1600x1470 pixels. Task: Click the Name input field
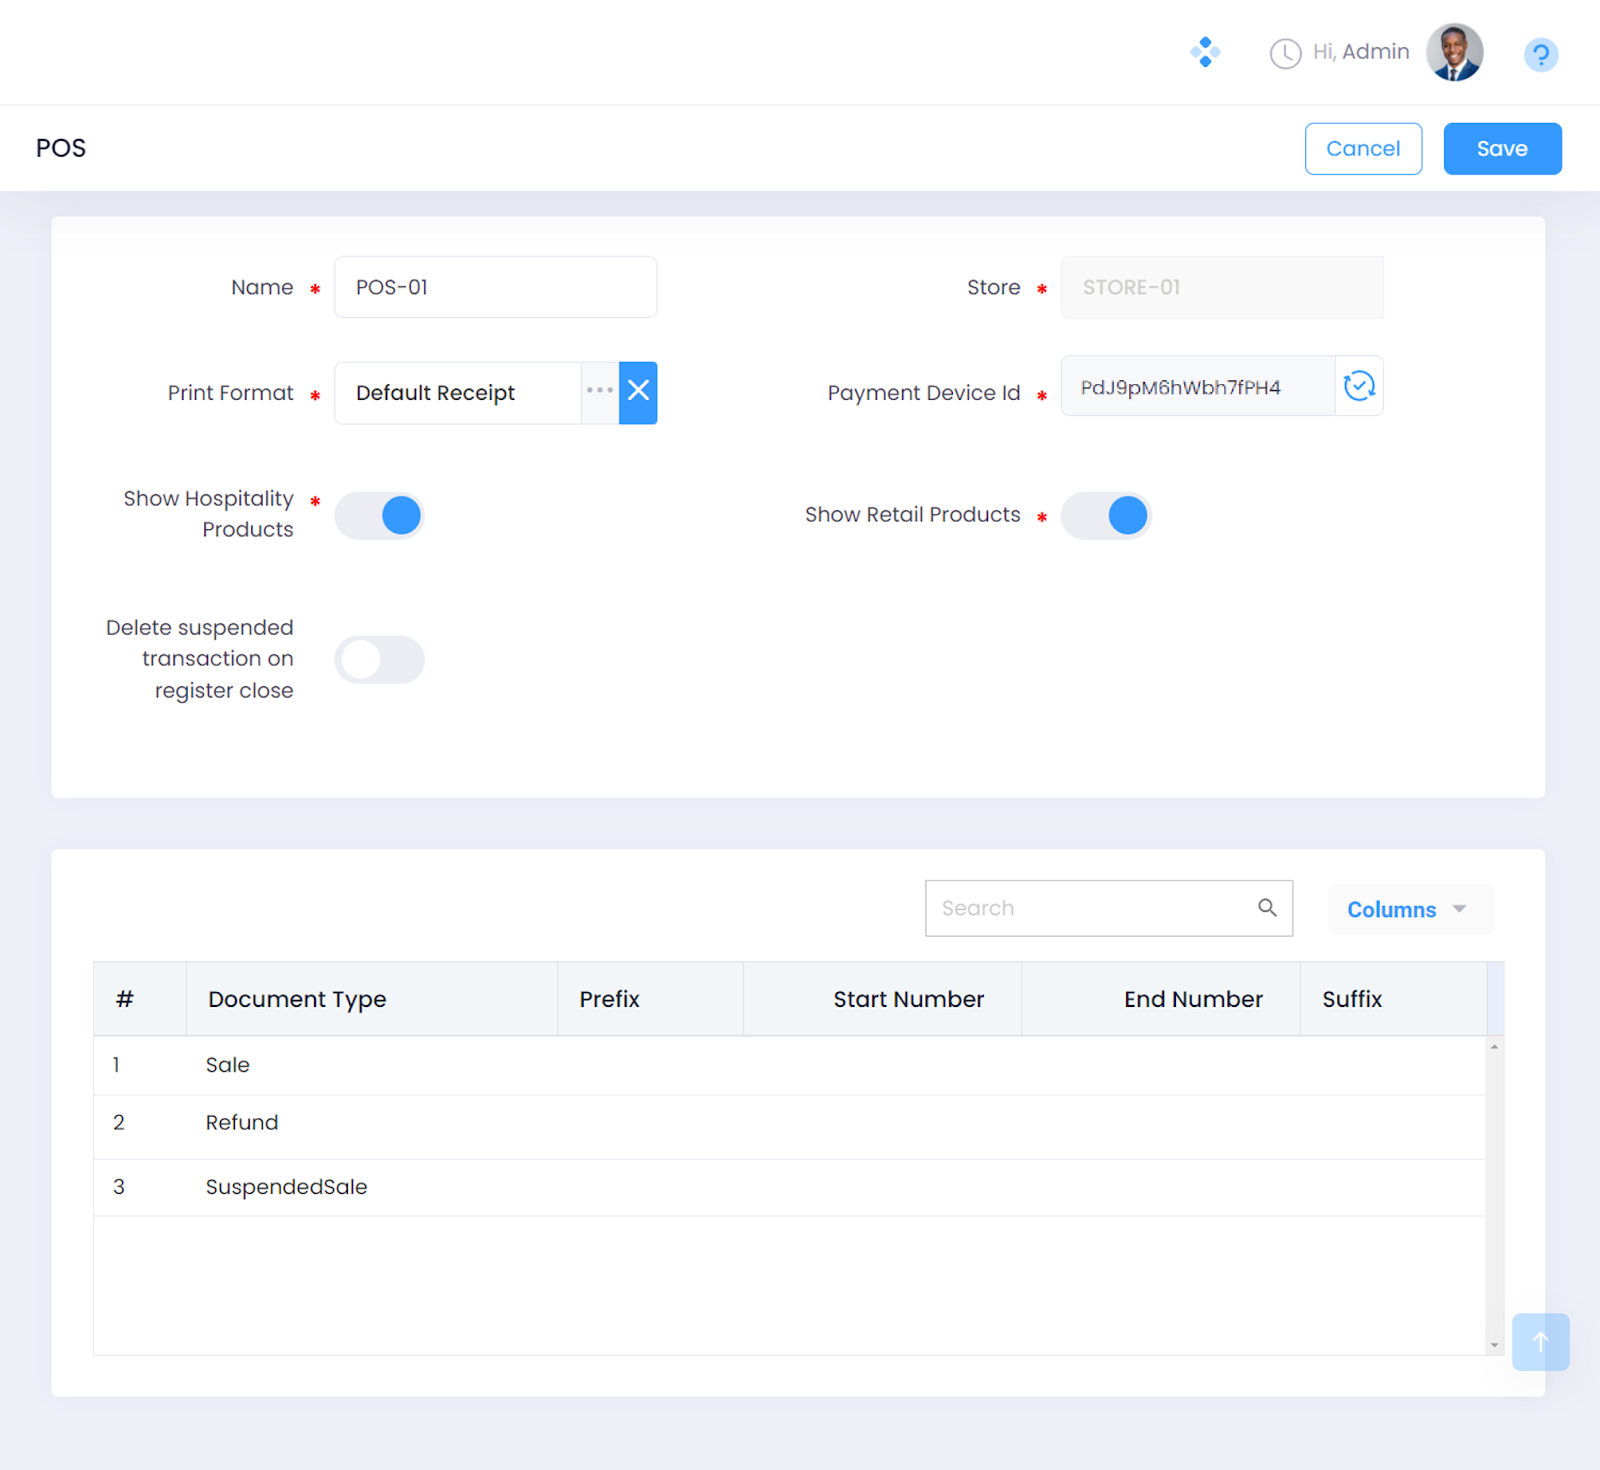[x=495, y=287]
